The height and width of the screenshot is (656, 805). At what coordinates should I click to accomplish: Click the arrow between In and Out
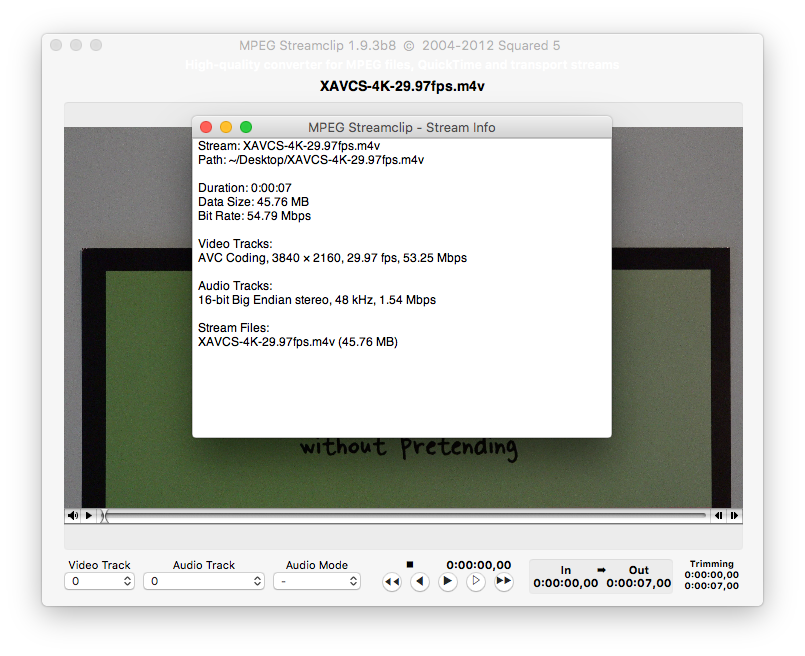(x=602, y=570)
